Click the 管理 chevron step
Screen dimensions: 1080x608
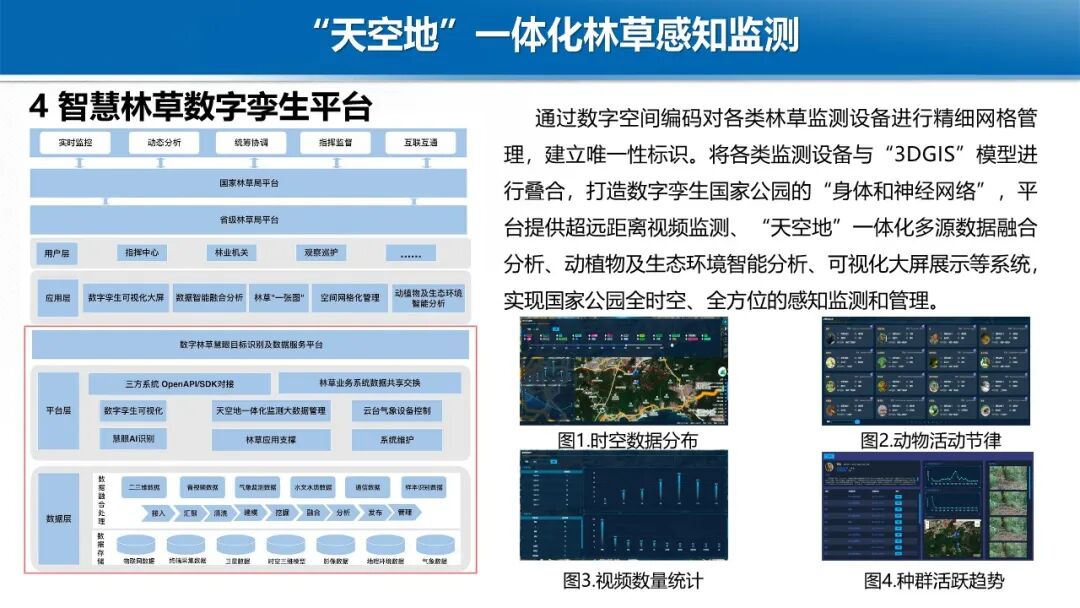pyautogui.click(x=406, y=513)
